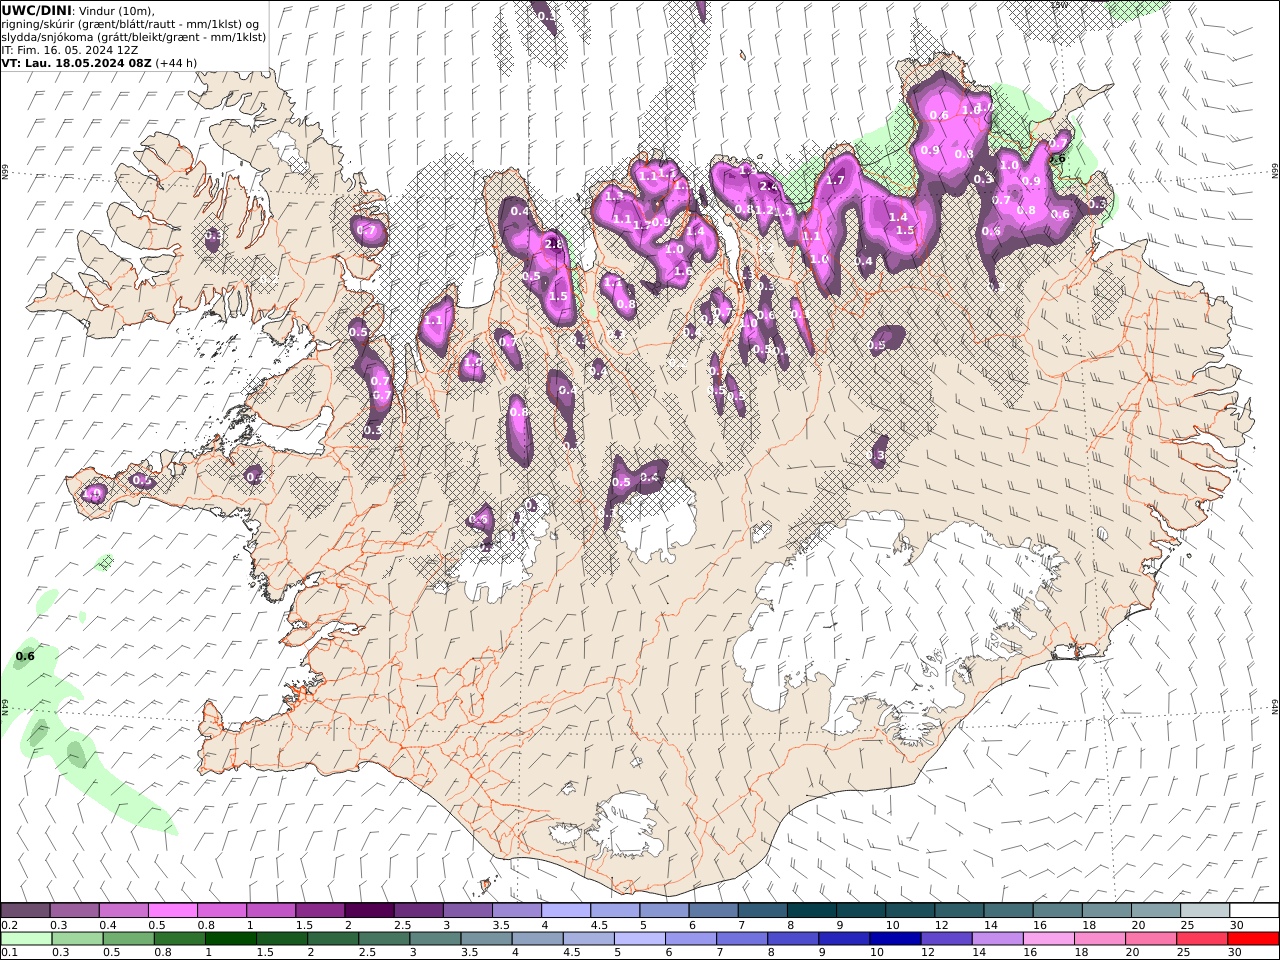Select the 'slydda/snjókoma' description line
Screen dimensions: 1280x960
[x=134, y=37]
